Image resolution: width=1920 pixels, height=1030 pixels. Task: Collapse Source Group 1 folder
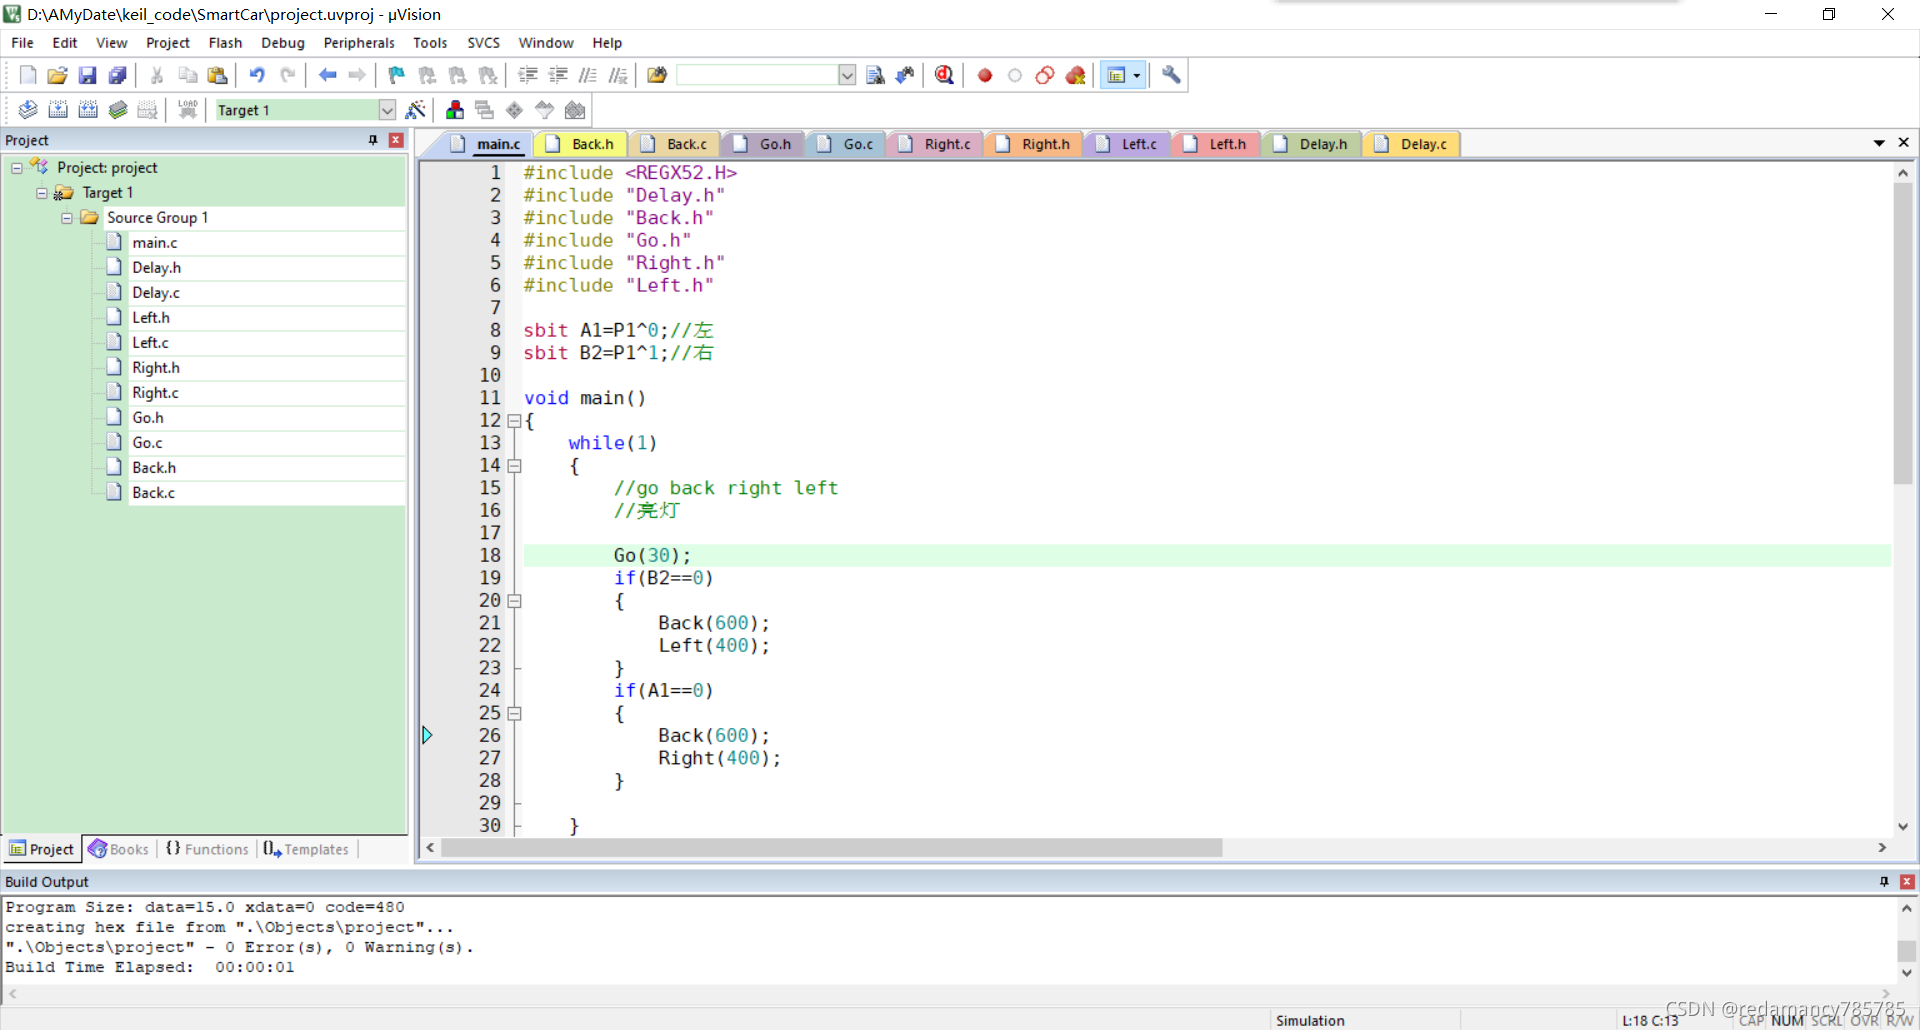click(x=67, y=218)
